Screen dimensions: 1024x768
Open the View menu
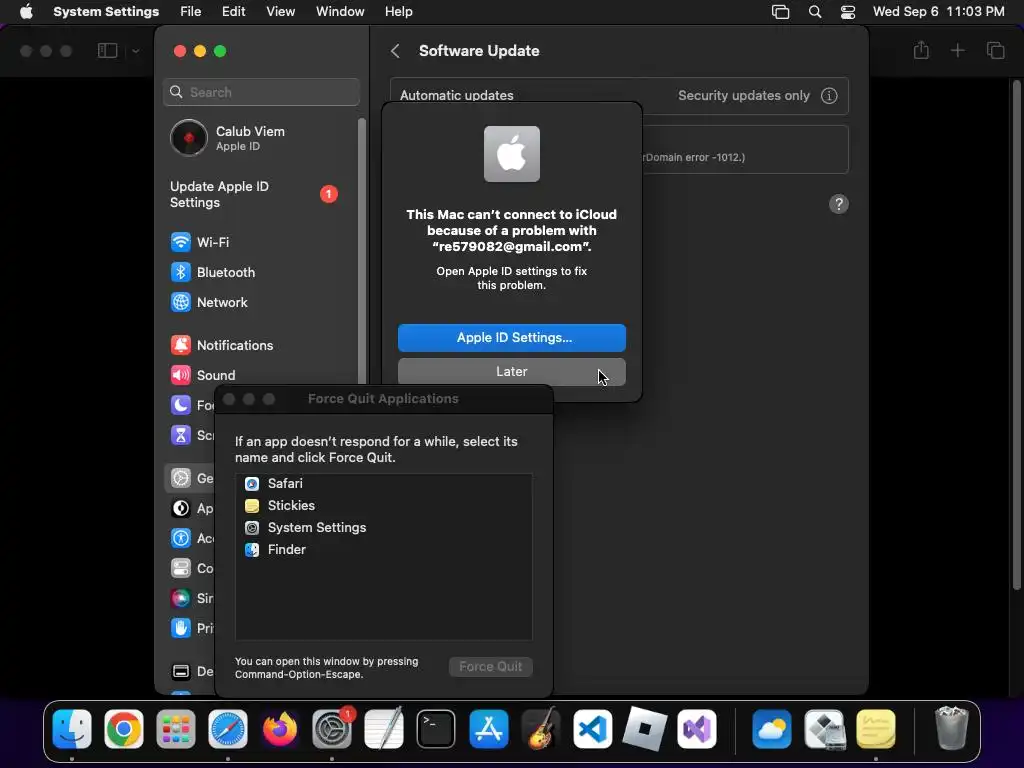[x=280, y=12]
